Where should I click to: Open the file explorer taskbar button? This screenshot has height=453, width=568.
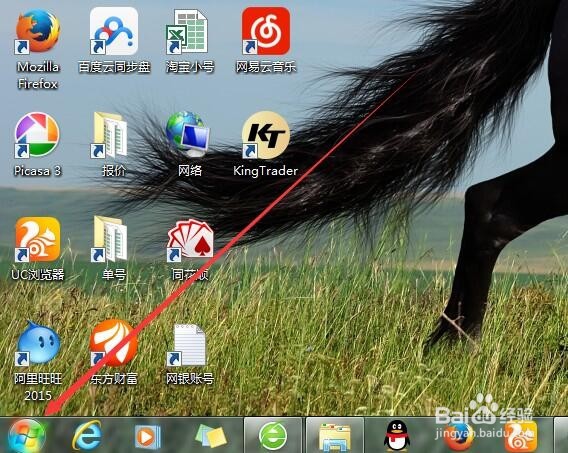coord(335,436)
